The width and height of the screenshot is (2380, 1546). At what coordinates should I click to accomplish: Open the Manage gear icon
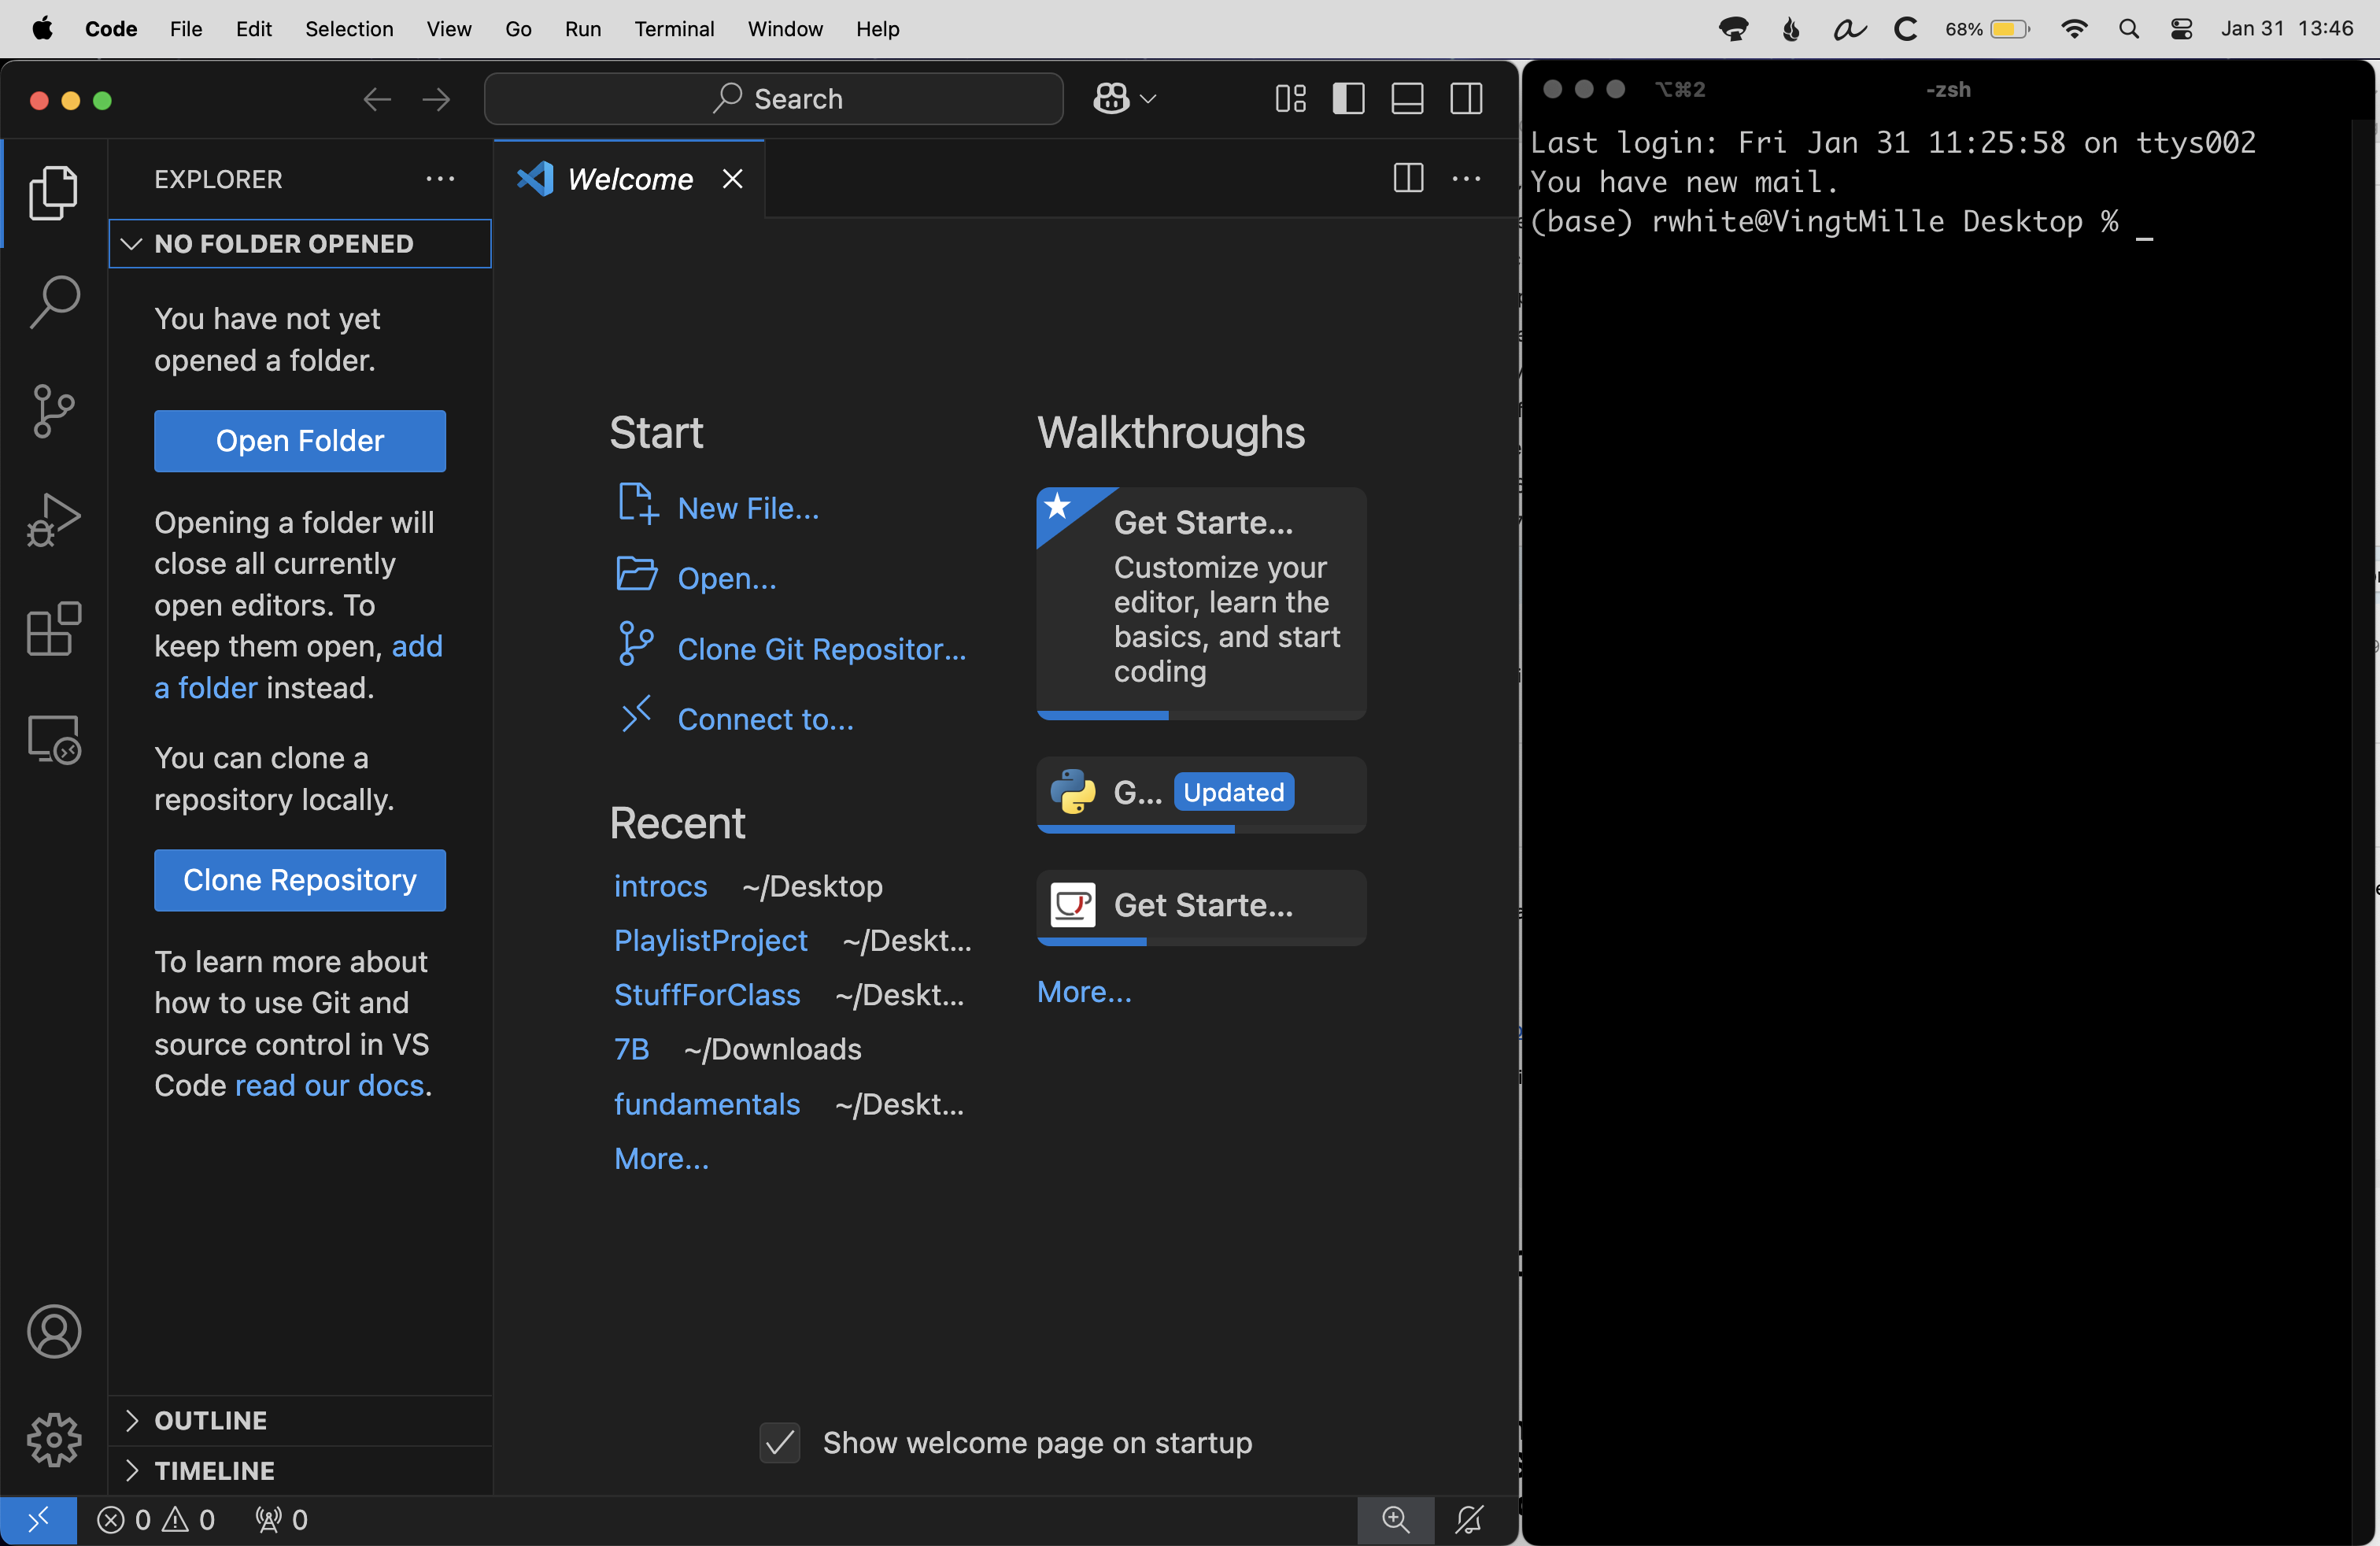pyautogui.click(x=53, y=1439)
